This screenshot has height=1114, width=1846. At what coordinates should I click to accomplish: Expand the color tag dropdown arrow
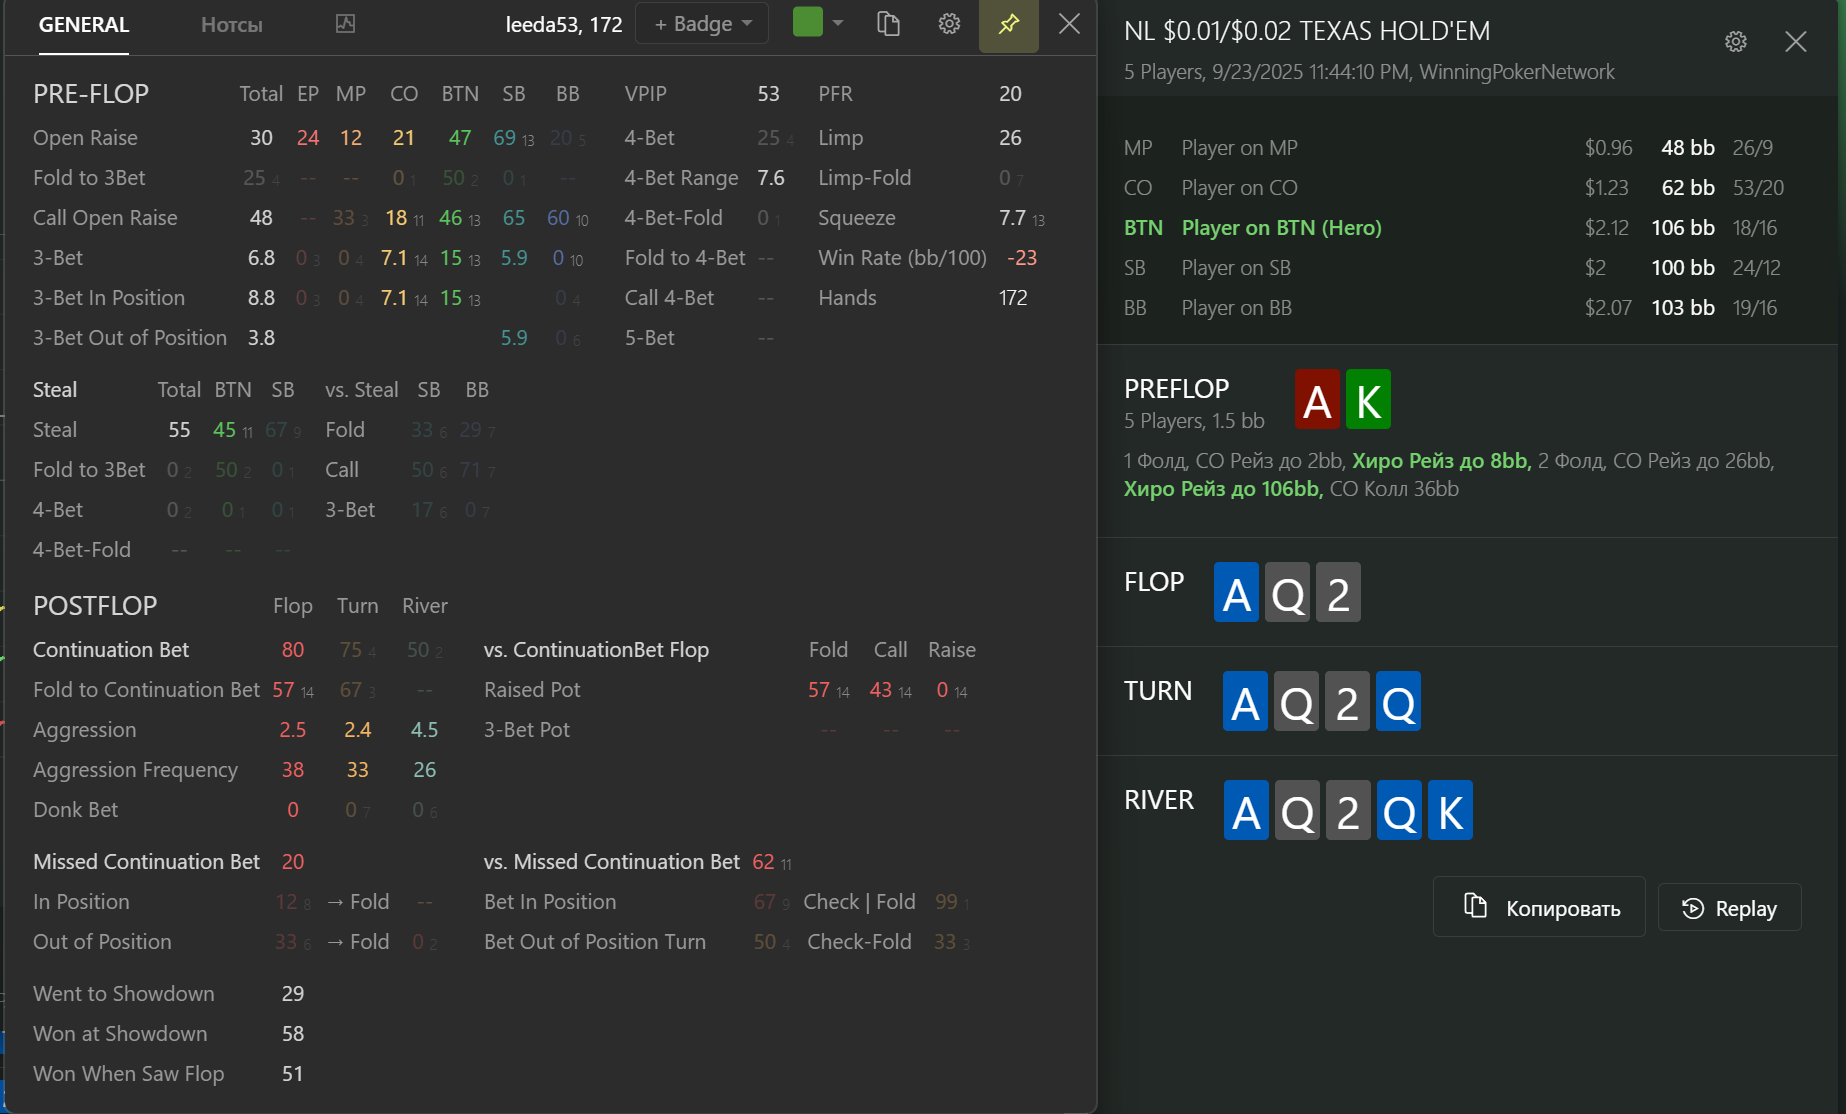838,23
